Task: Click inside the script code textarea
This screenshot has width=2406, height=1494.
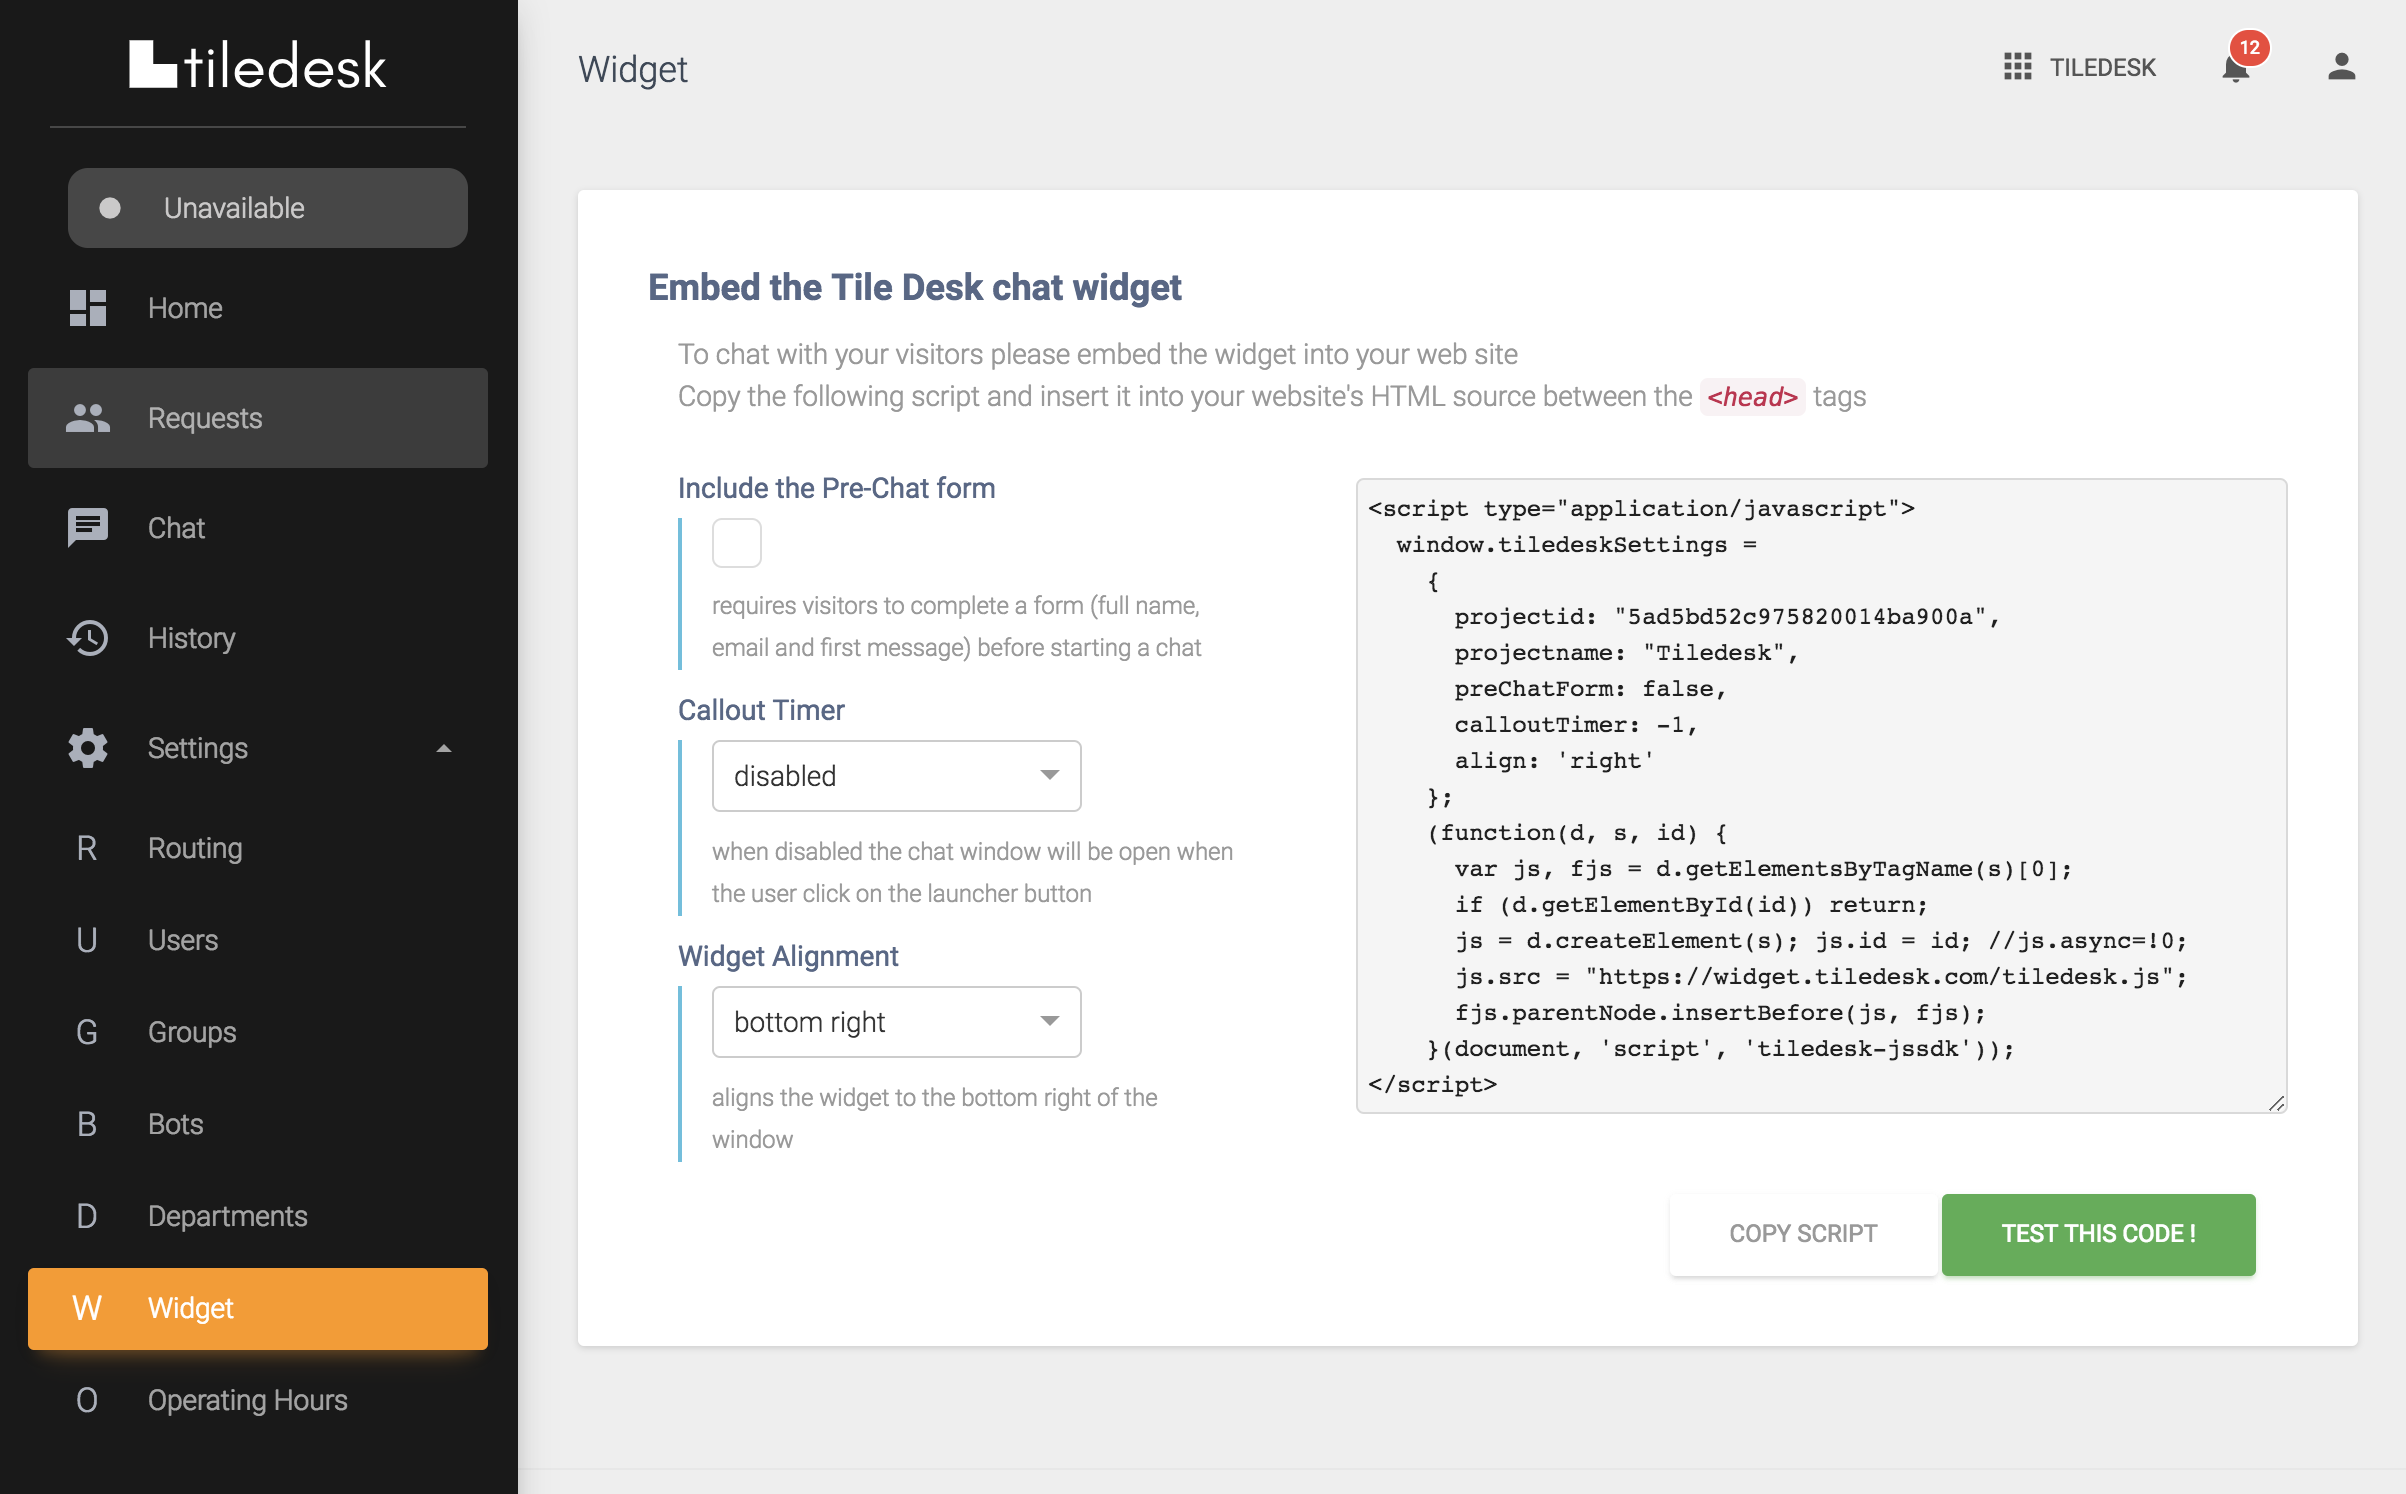Action: [x=1821, y=796]
